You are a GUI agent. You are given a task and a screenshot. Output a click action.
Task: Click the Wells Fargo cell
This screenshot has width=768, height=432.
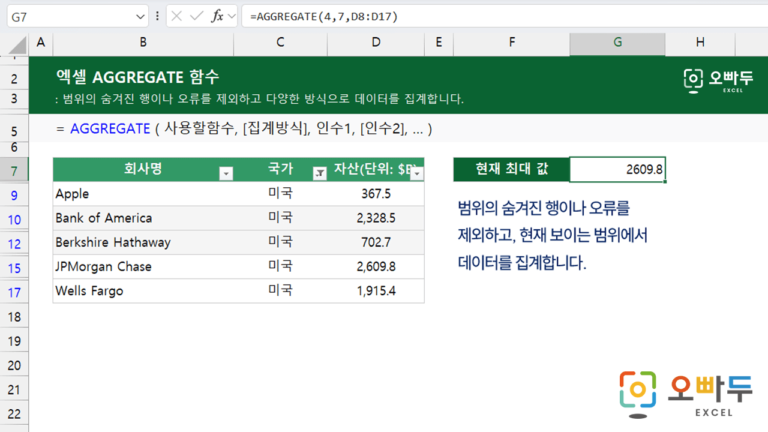[143, 290]
